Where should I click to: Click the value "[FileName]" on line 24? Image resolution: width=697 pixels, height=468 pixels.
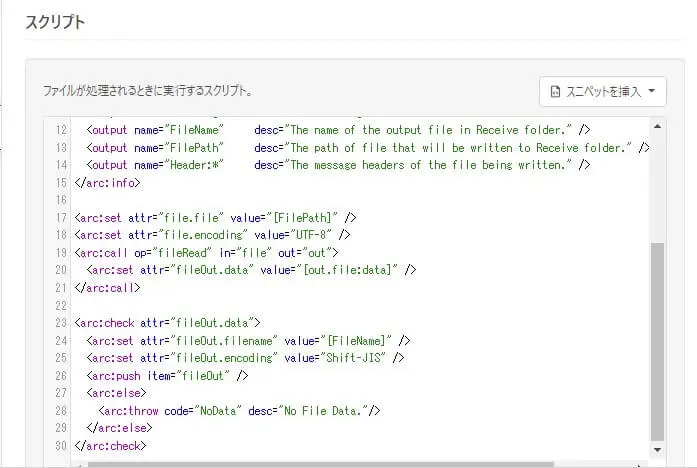360,341
